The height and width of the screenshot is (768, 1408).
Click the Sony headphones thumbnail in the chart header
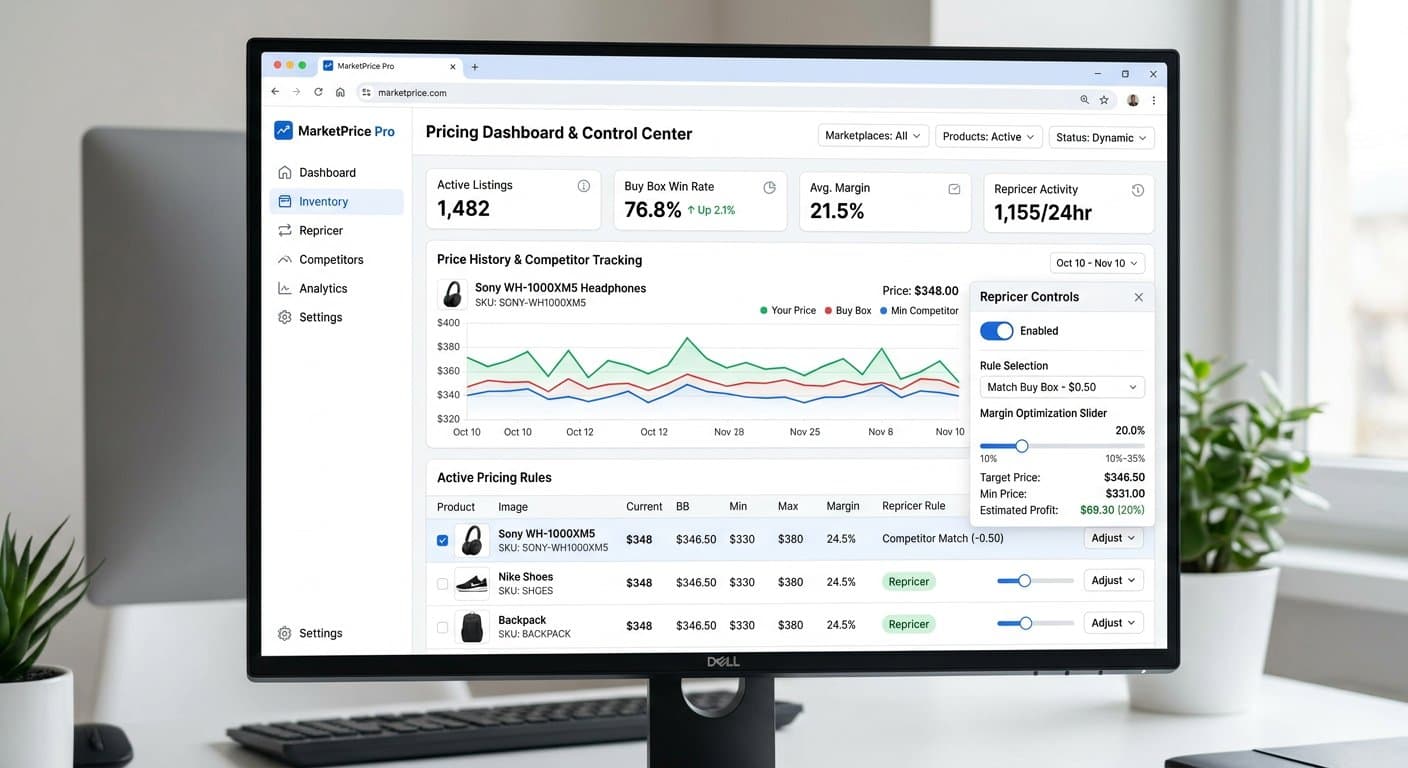(453, 294)
